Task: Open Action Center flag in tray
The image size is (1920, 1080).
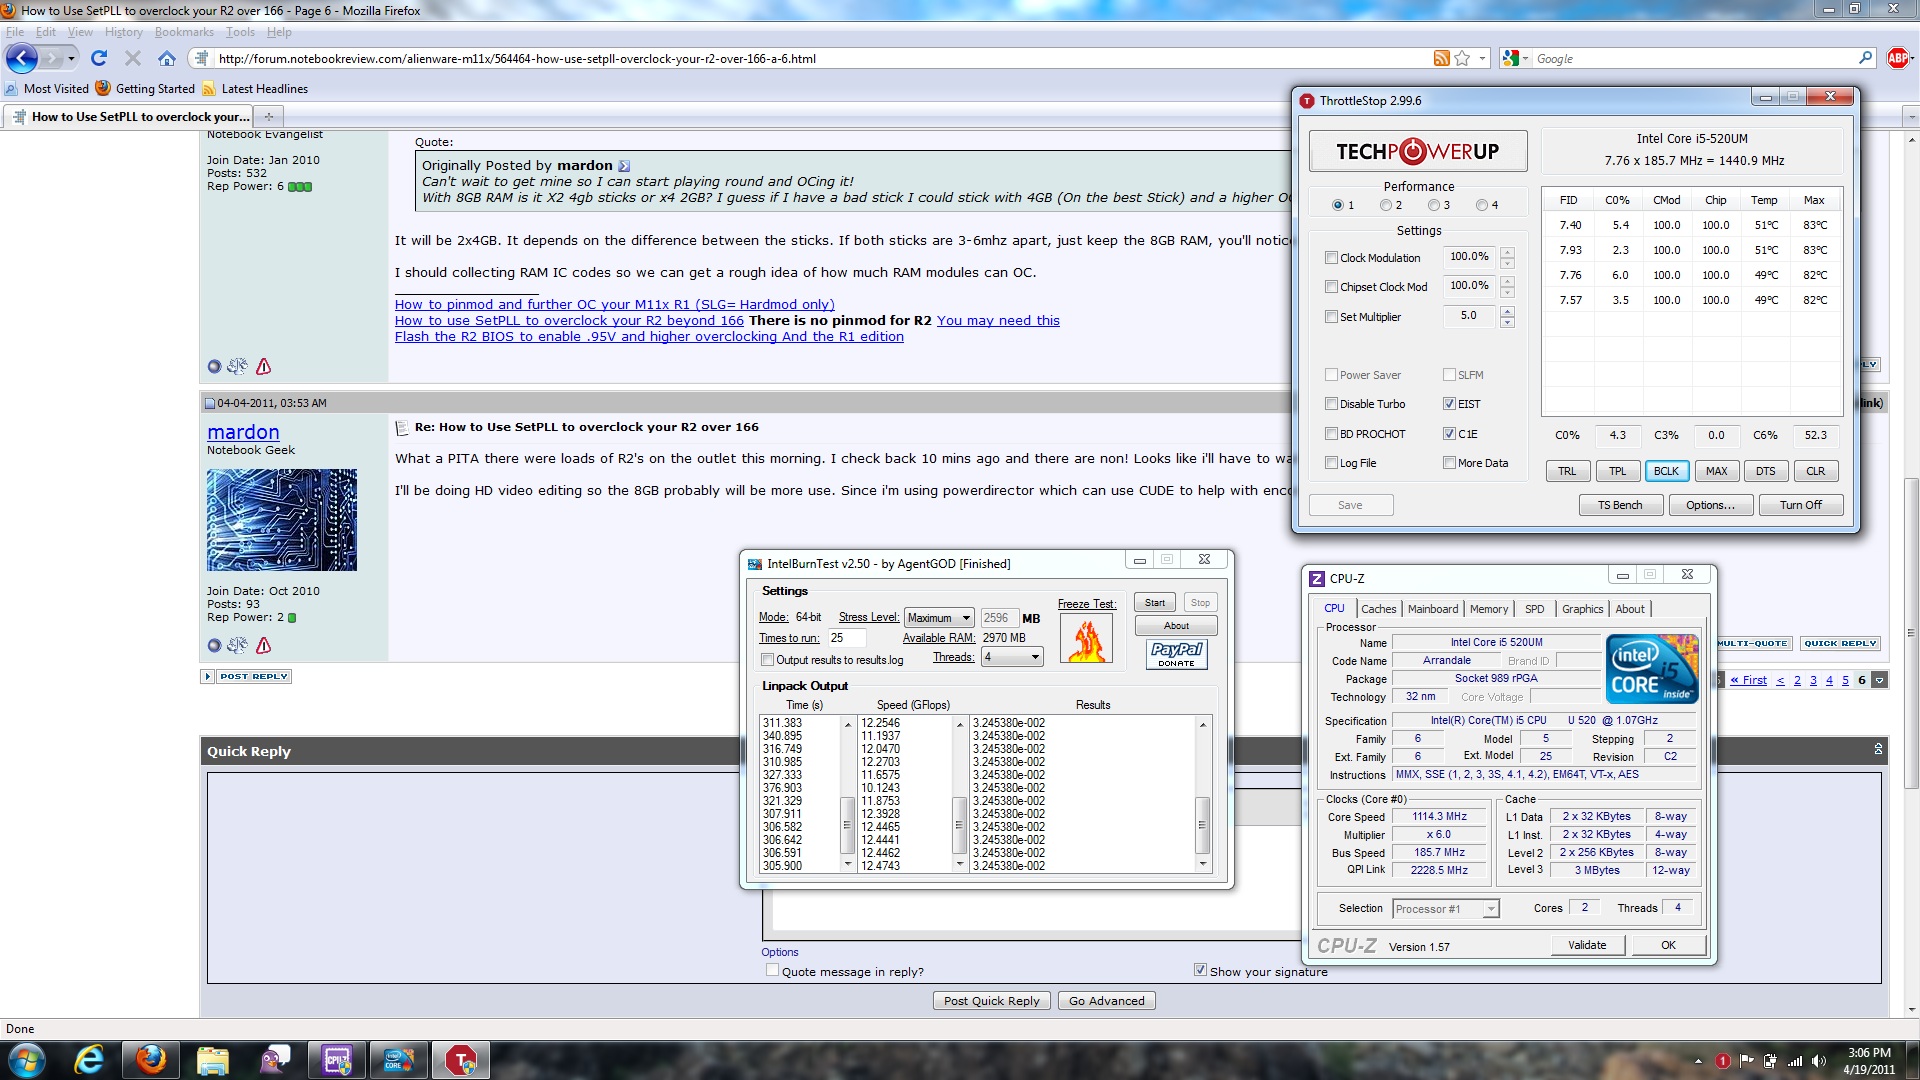Action: coord(1746,1061)
